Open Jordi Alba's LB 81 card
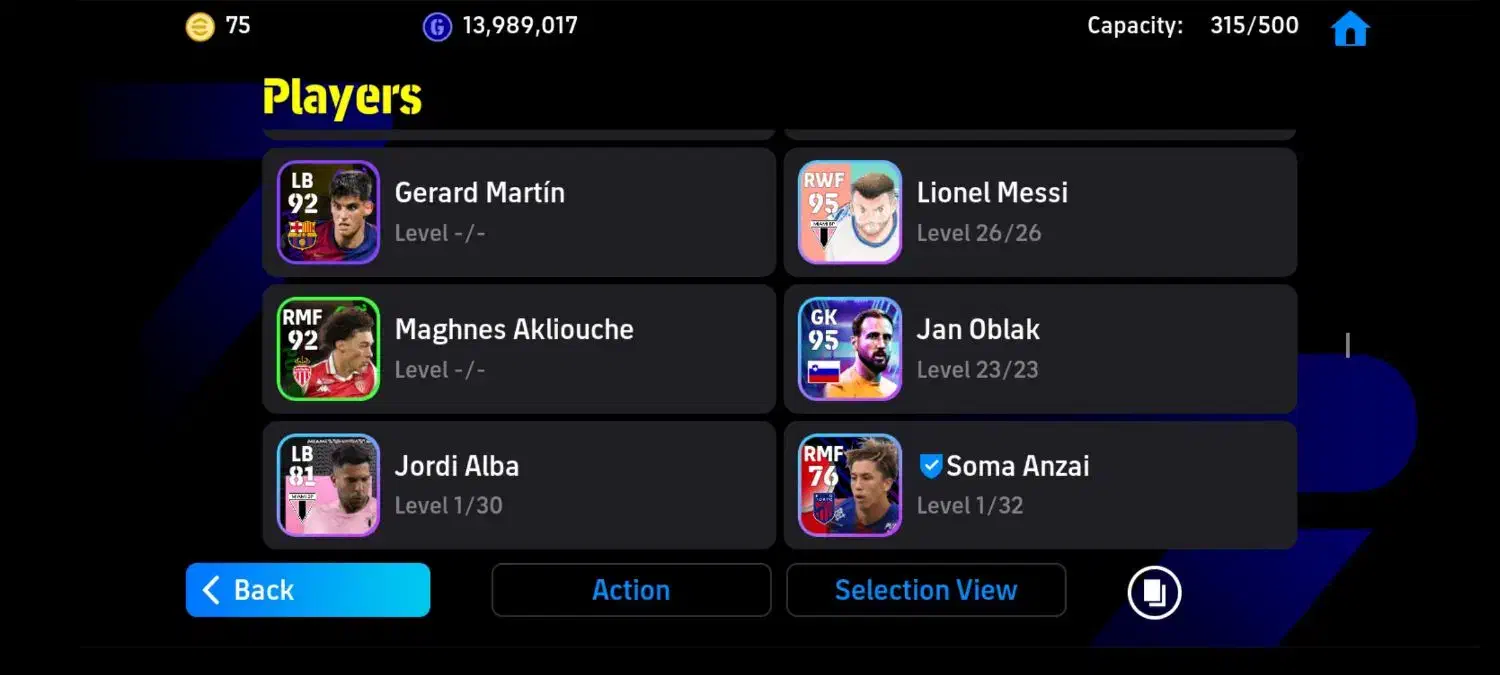1500x675 pixels. coord(328,485)
